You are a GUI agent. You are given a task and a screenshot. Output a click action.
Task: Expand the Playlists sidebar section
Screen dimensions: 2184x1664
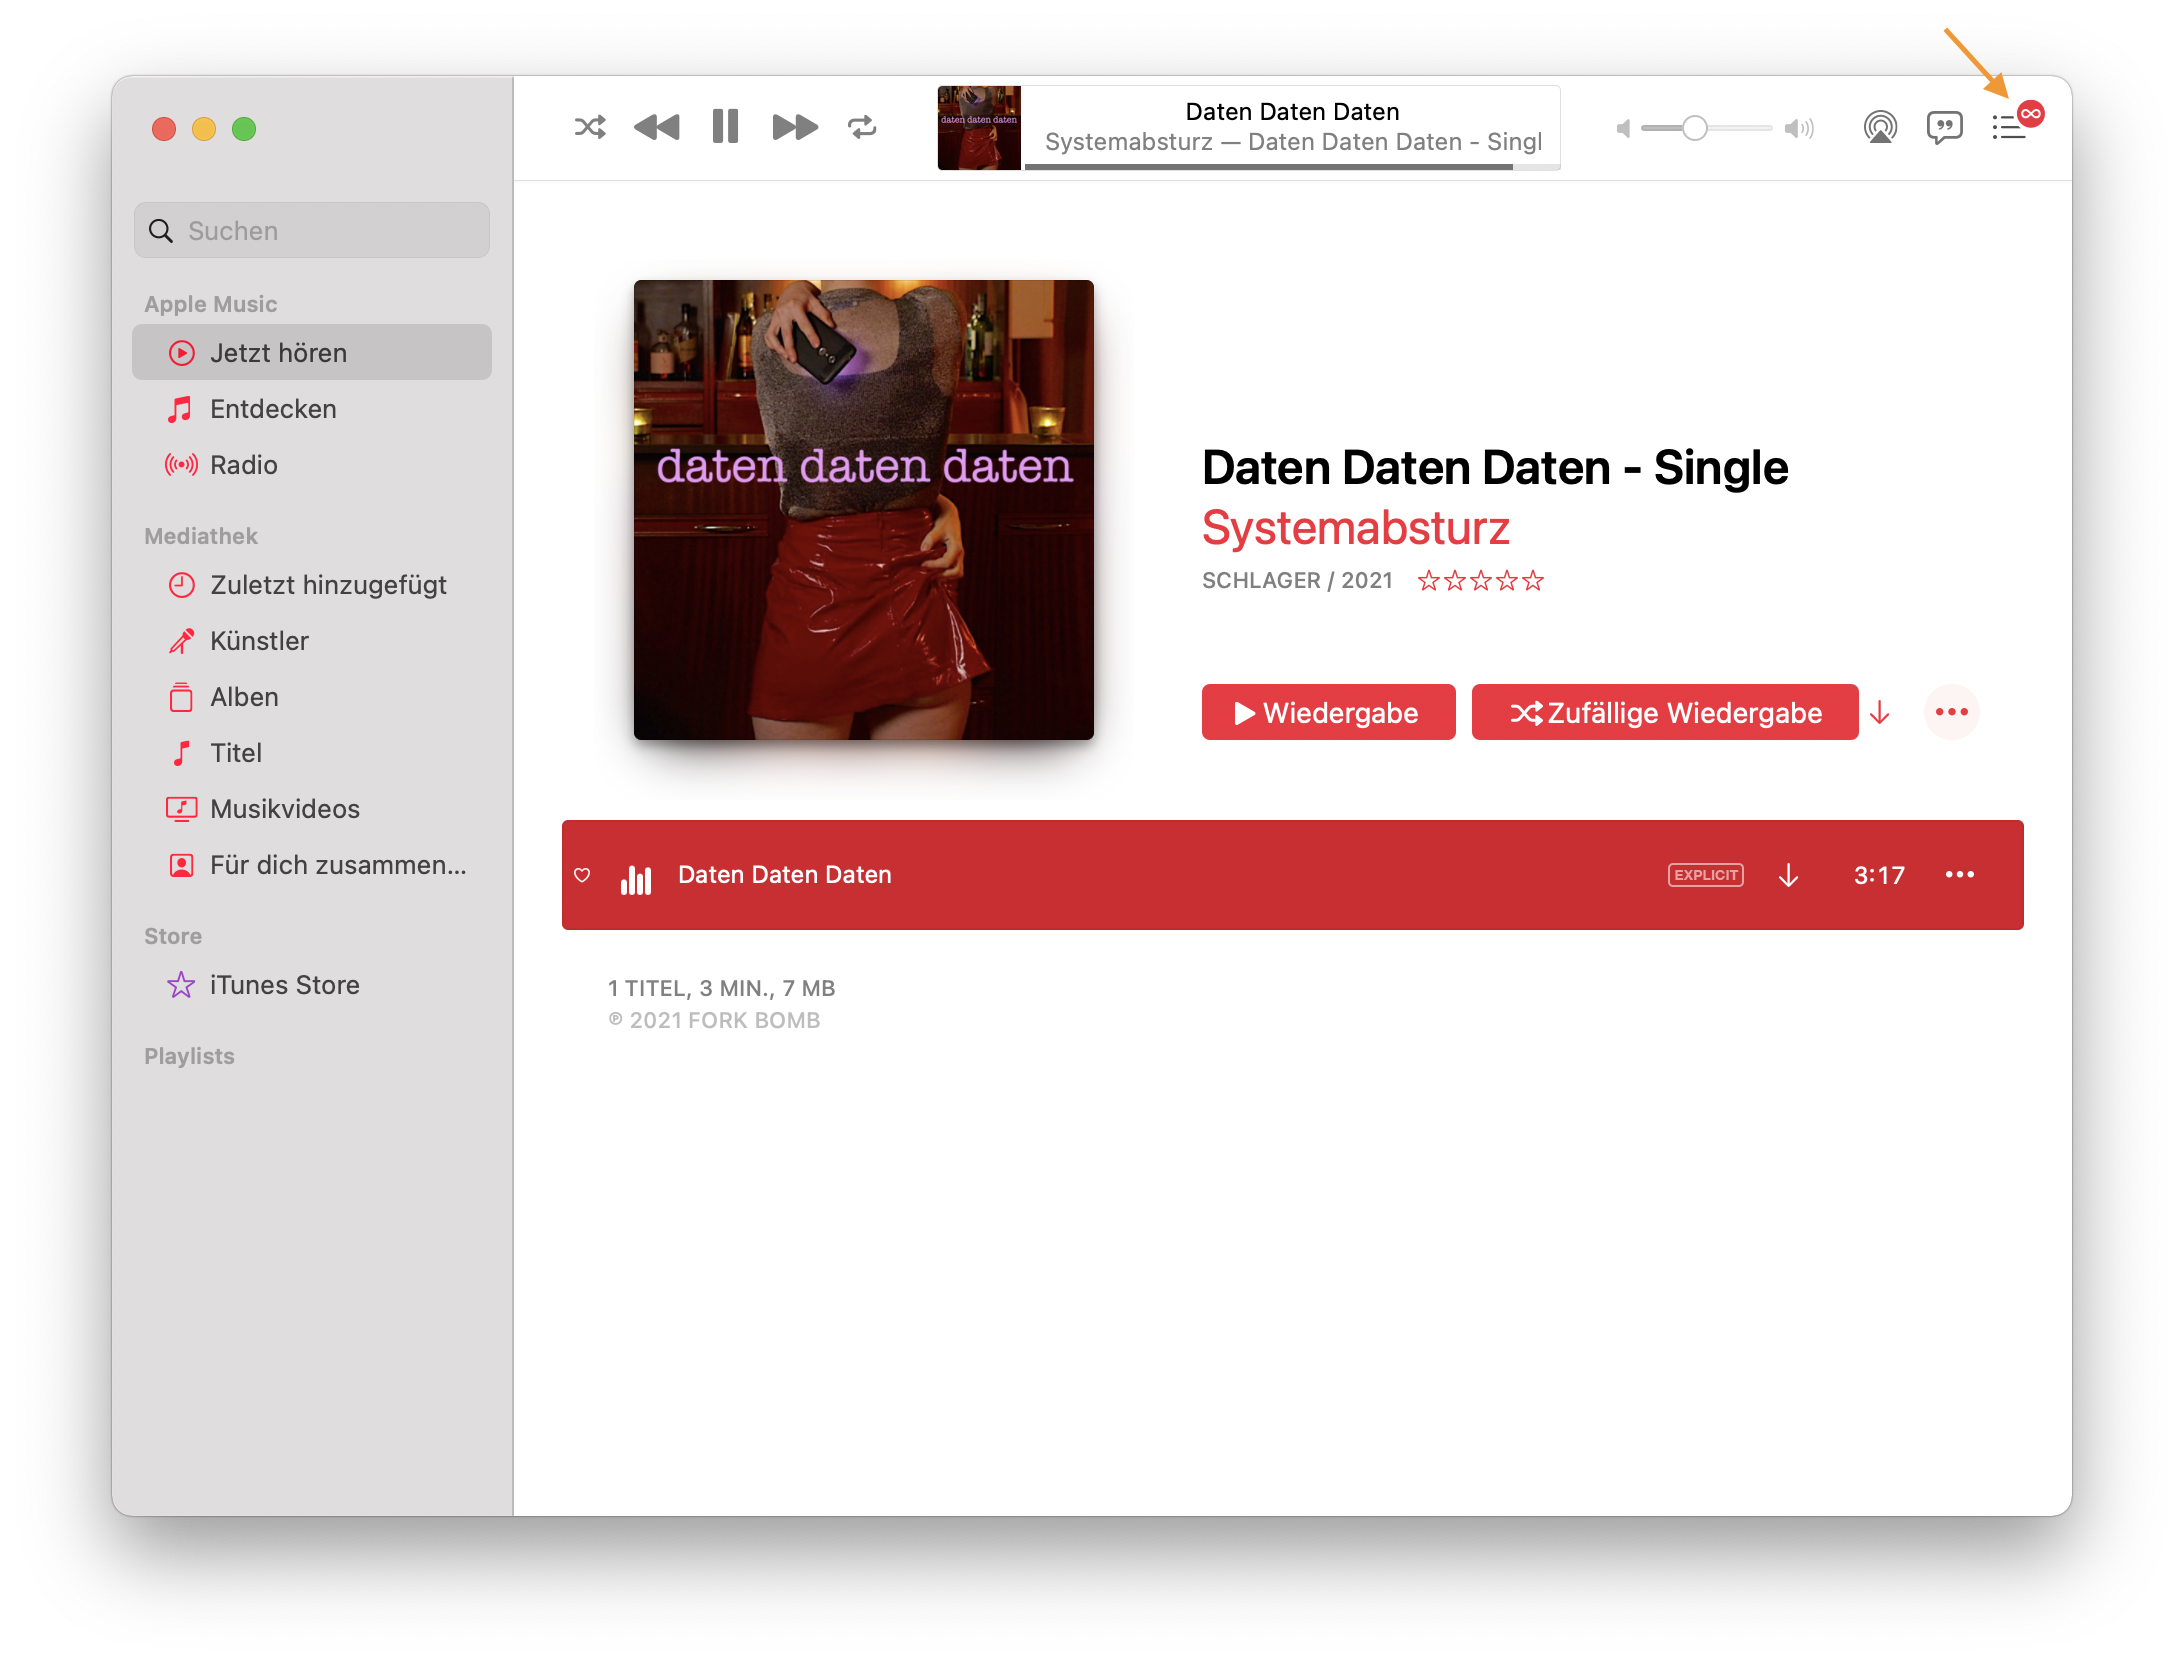[x=190, y=1056]
